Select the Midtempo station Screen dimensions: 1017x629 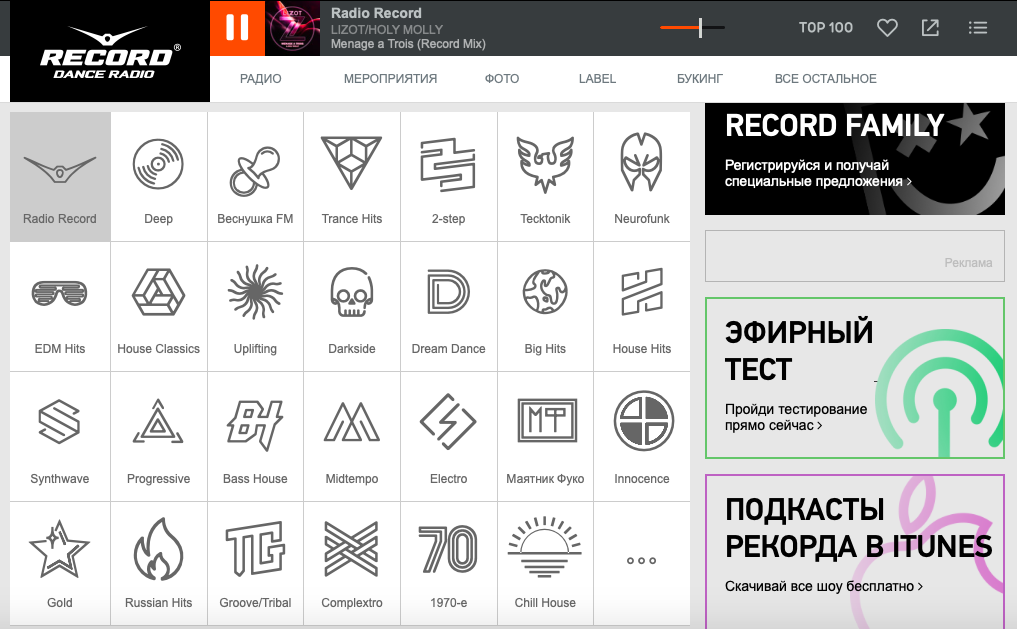[352, 436]
